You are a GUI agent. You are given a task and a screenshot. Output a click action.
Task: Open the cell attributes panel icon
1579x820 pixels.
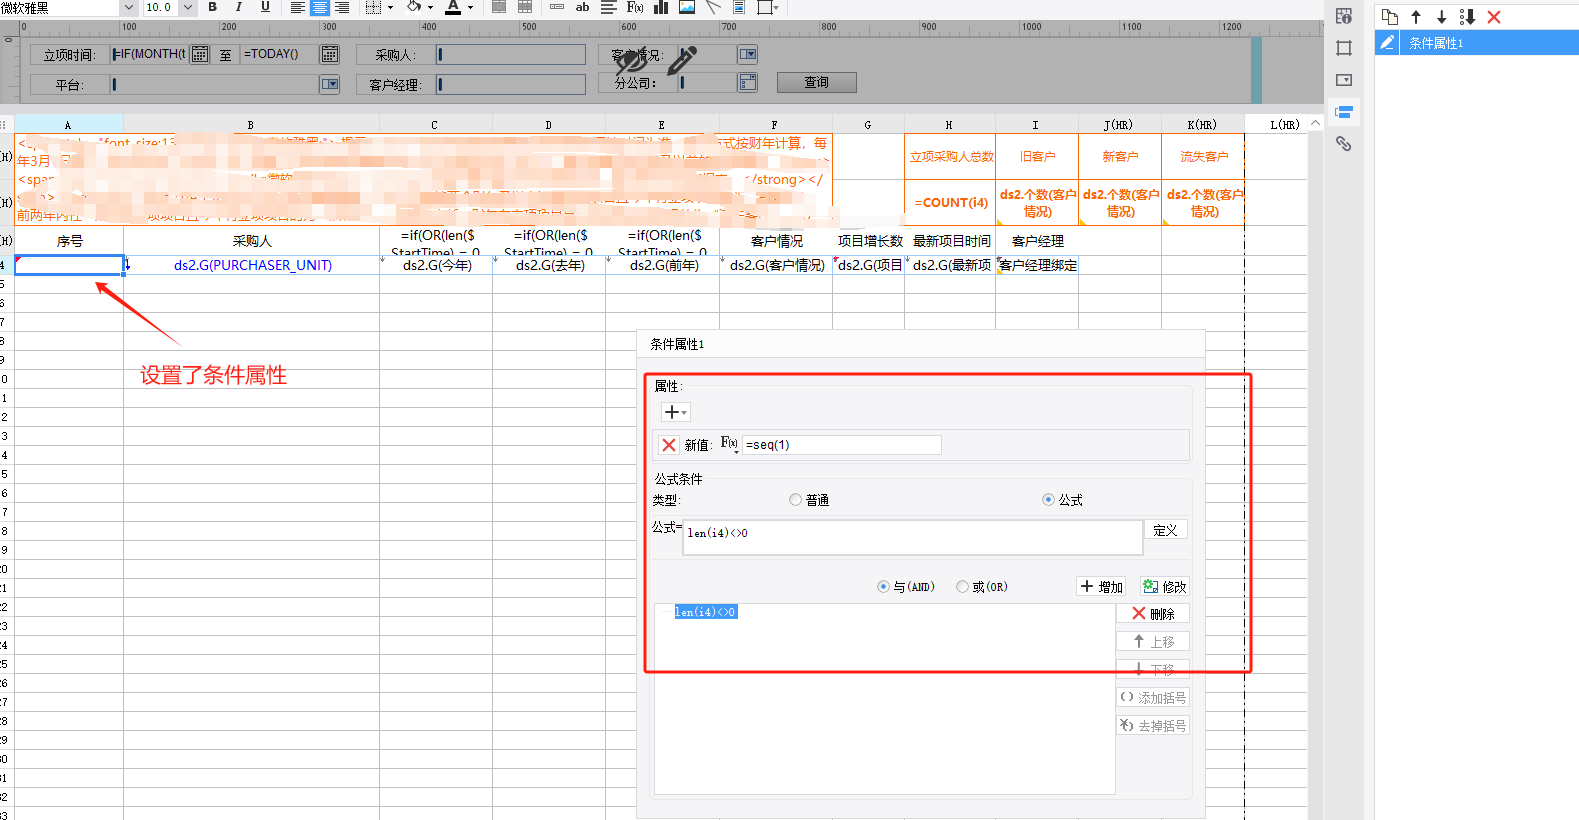click(x=1344, y=16)
